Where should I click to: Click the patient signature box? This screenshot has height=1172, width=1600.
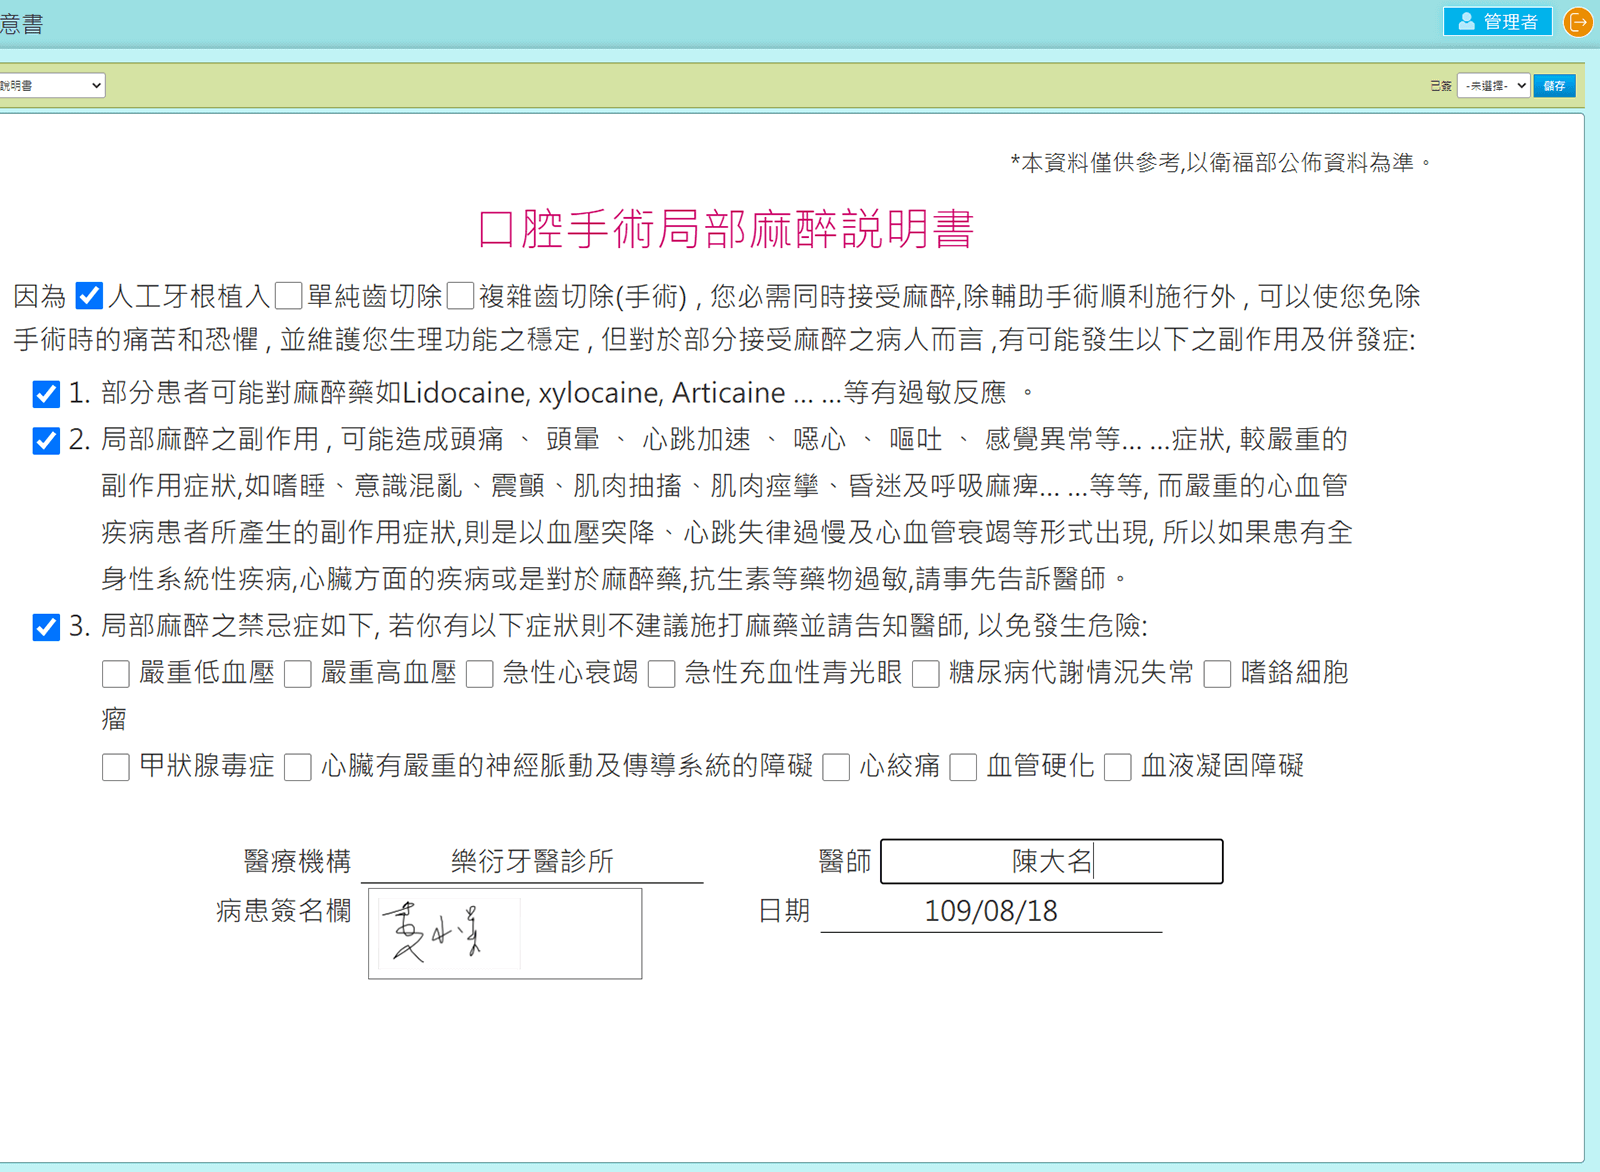(505, 933)
